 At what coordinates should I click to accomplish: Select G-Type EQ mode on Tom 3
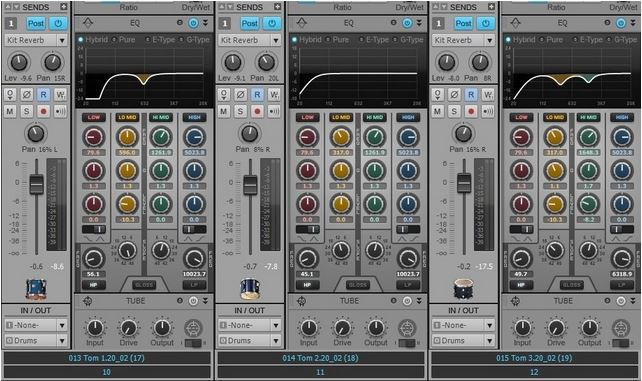pos(622,40)
